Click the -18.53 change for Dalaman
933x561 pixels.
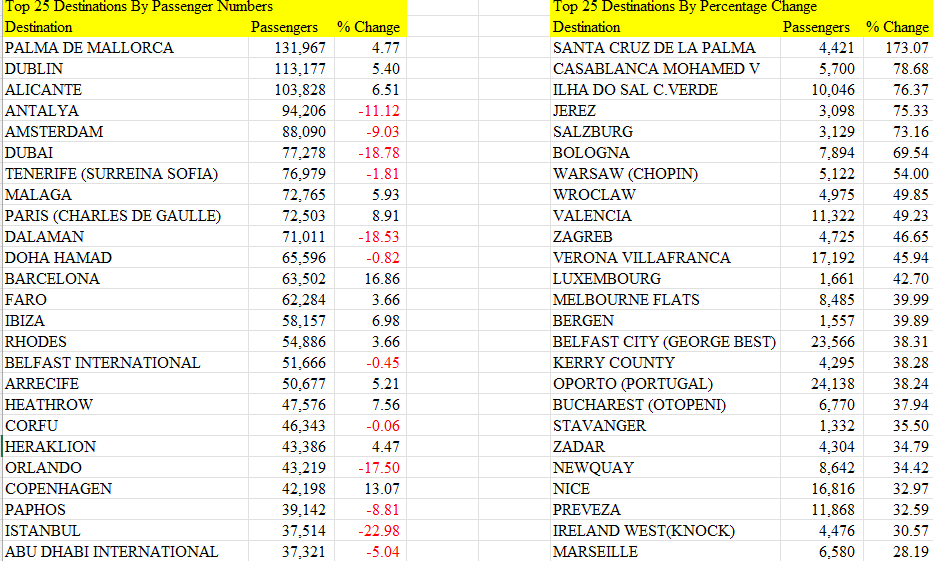(x=370, y=237)
